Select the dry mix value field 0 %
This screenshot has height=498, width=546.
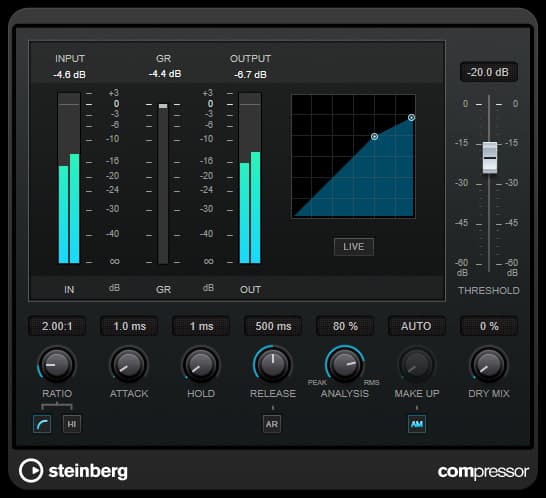(489, 326)
